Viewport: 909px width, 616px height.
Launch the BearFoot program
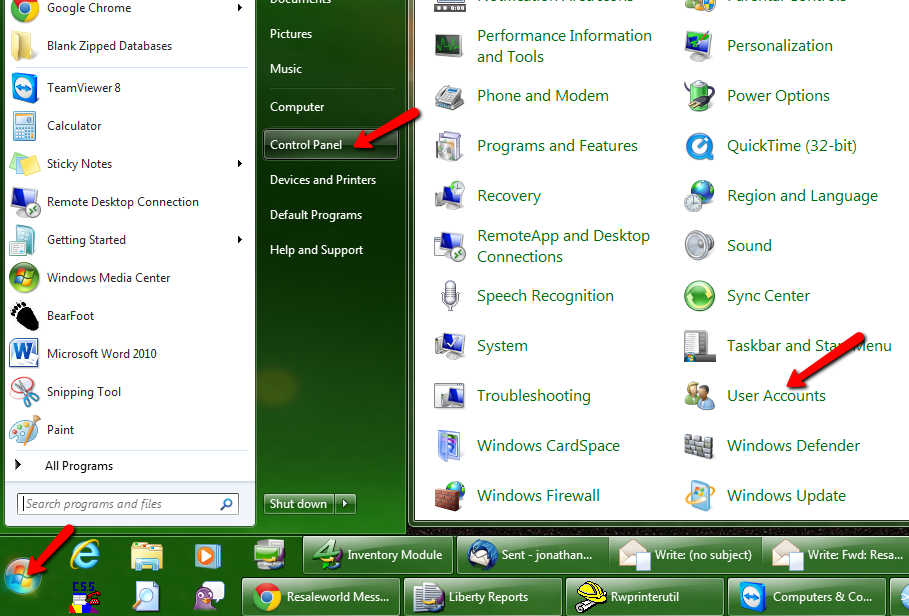pos(130,316)
